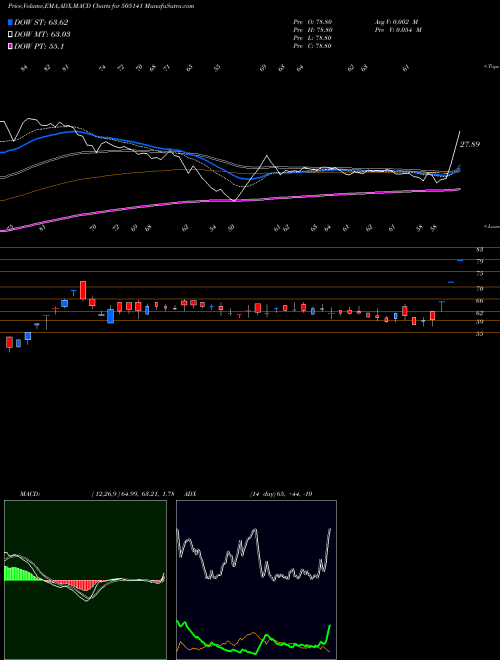Click the 'Pre L: 78.80' value
Viewport: 500px width, 660px height.
point(313,38)
